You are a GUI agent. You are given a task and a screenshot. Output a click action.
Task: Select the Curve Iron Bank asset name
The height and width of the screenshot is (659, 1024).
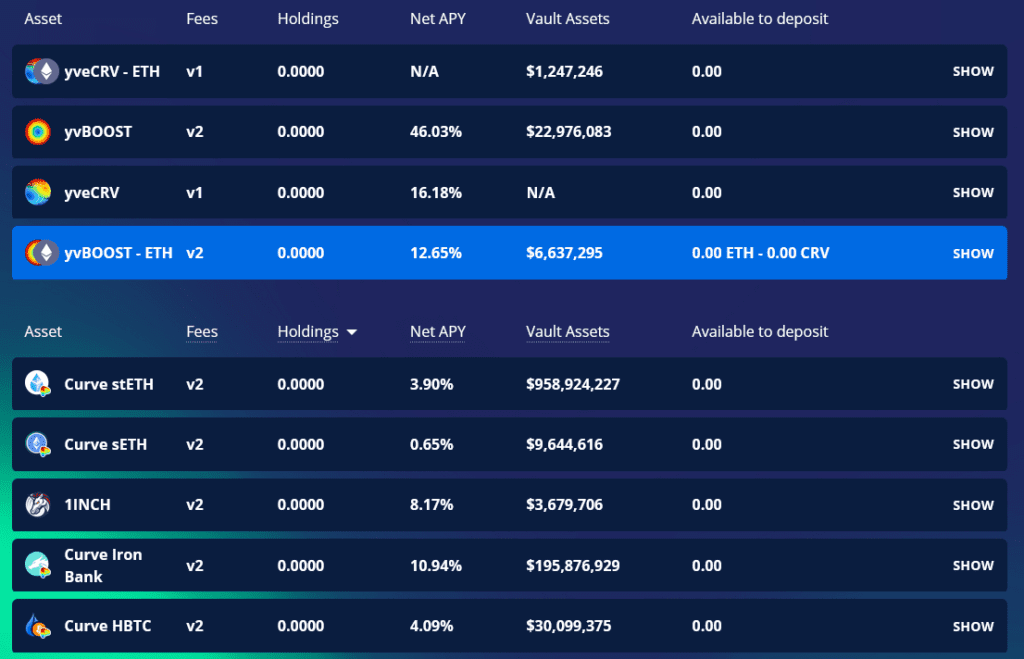click(103, 566)
